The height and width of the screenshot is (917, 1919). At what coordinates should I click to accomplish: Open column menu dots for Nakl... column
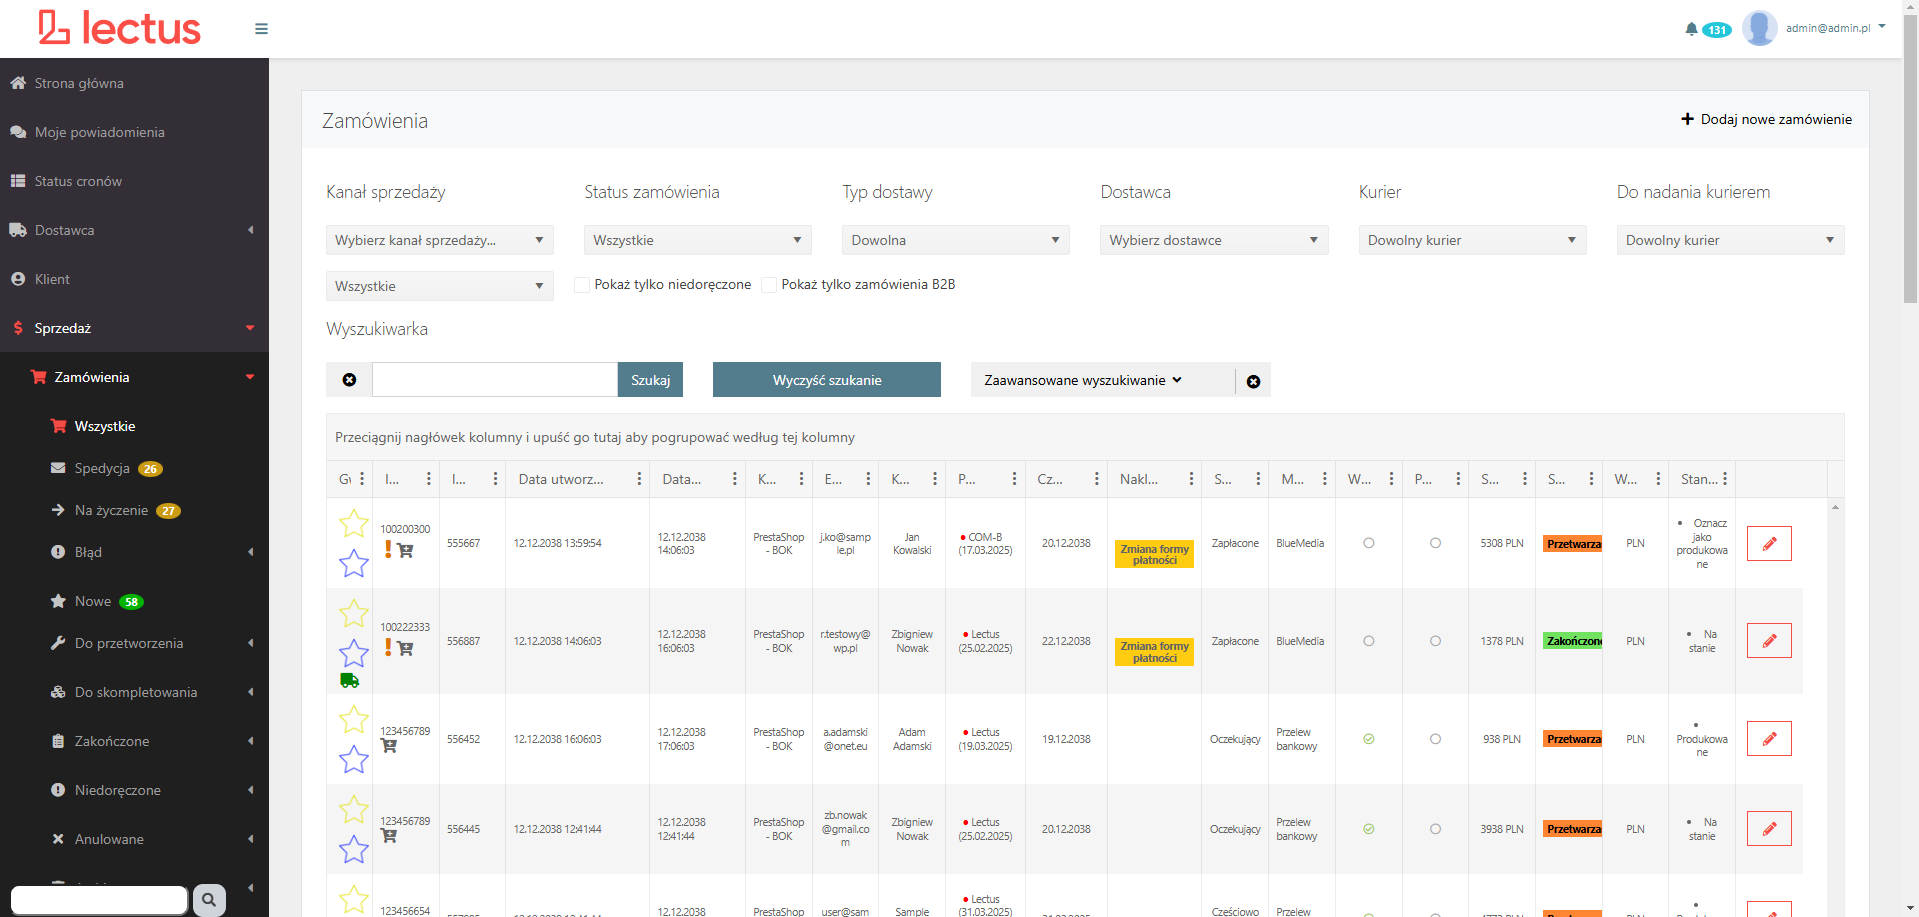click(1191, 479)
